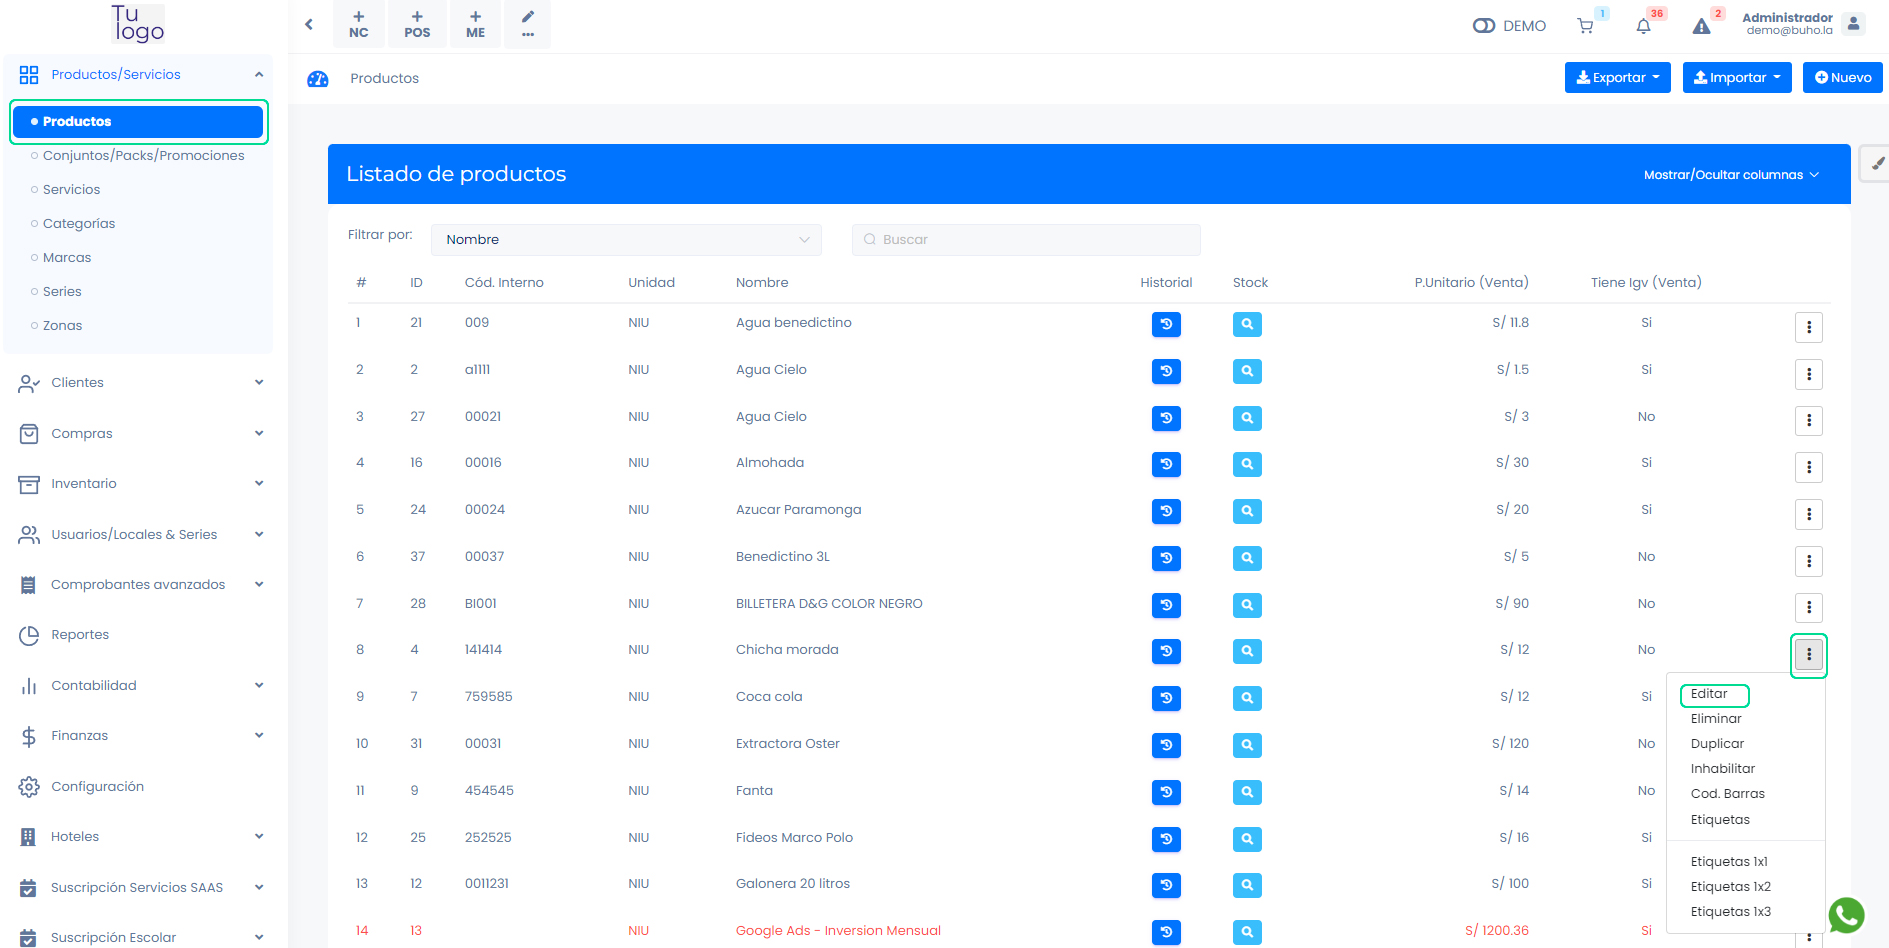The height and width of the screenshot is (948, 1889).
Task: Open the dashboard gauge icon
Action: (318, 79)
